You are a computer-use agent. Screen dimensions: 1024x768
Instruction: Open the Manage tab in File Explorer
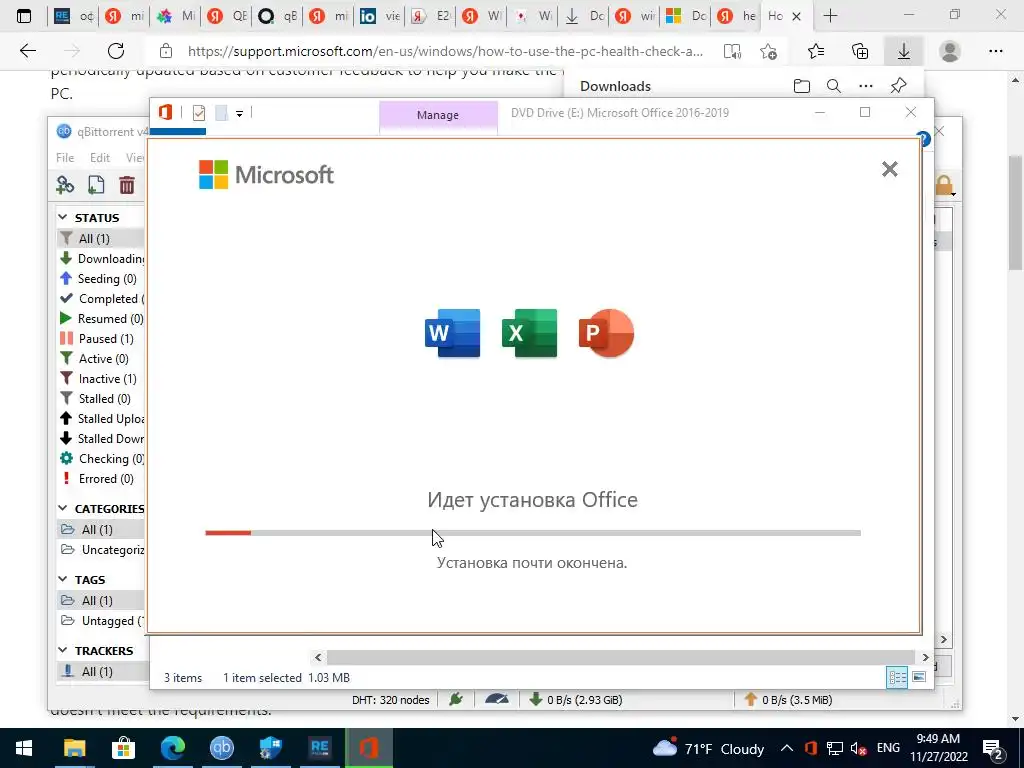[x=438, y=115]
